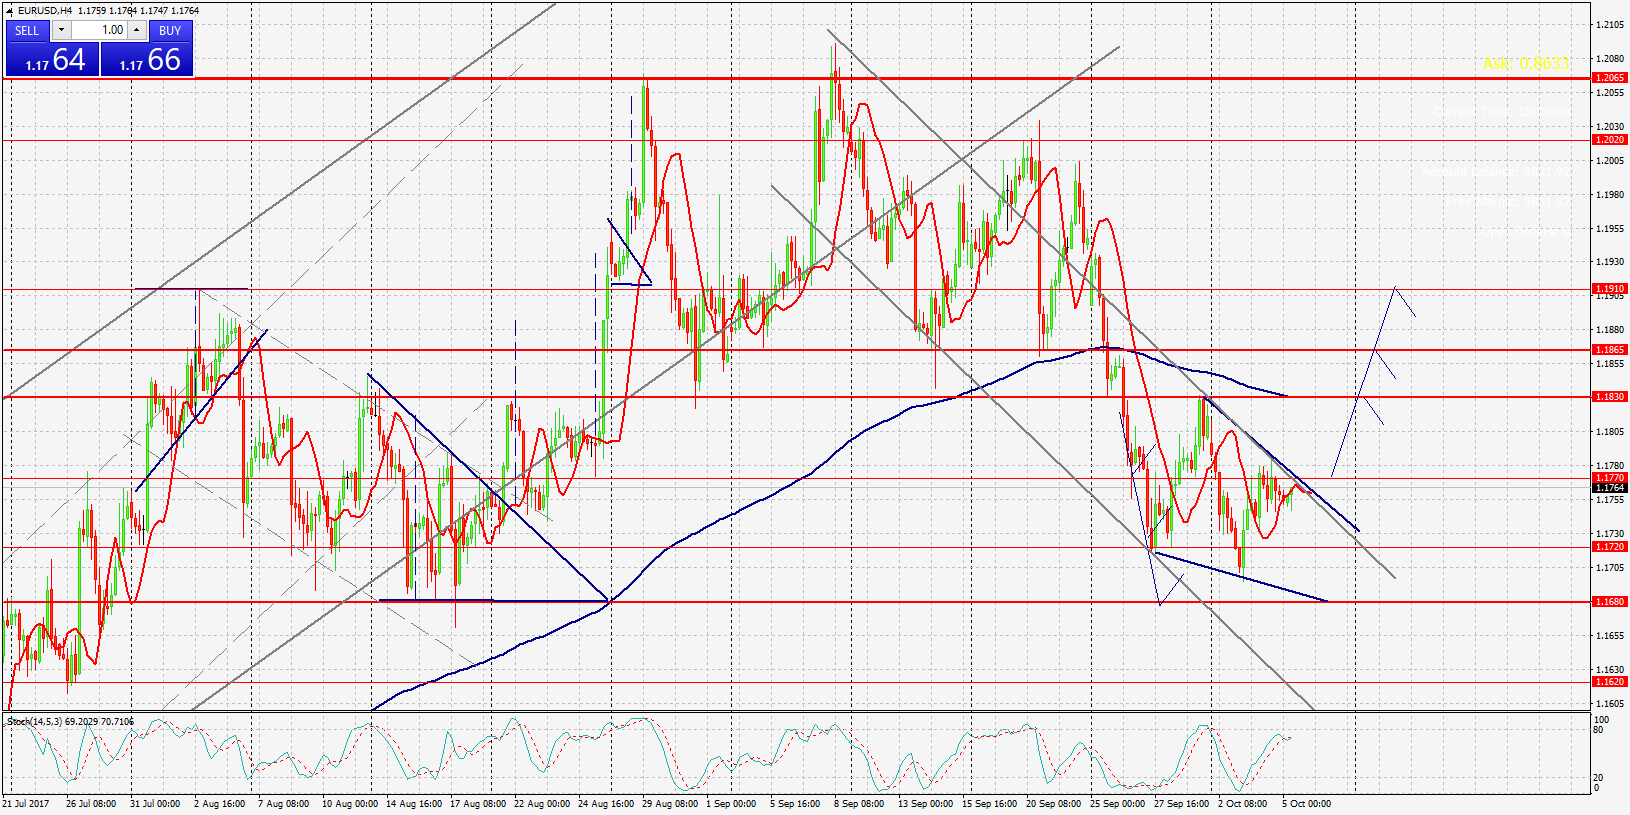Select the 1.1680 red price level tag

(1609, 602)
